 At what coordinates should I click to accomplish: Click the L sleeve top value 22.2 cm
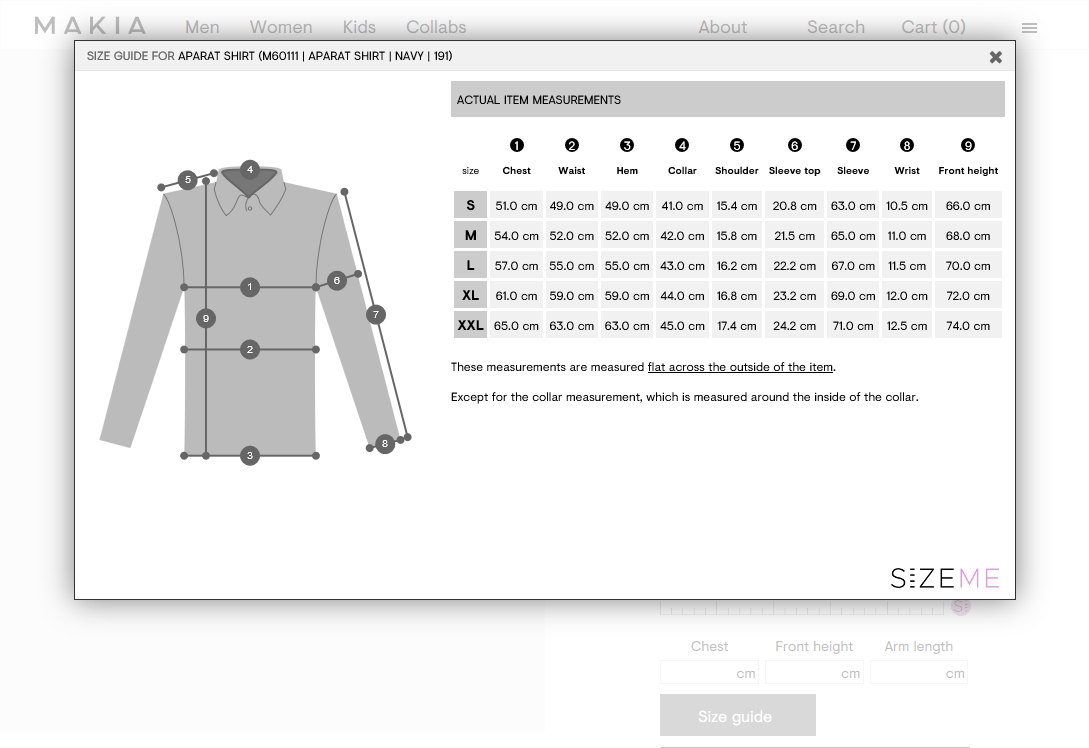point(795,265)
